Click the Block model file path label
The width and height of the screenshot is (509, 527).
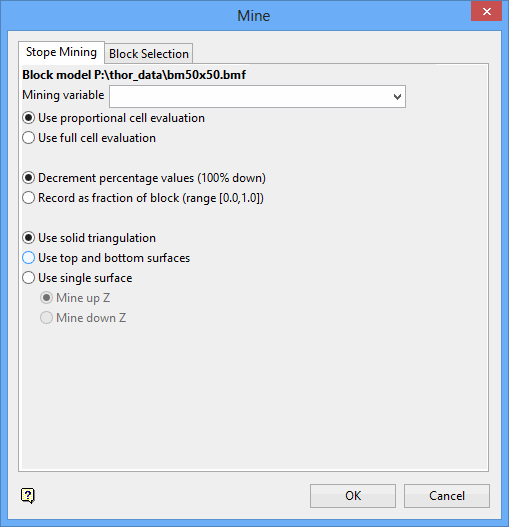tap(134, 75)
